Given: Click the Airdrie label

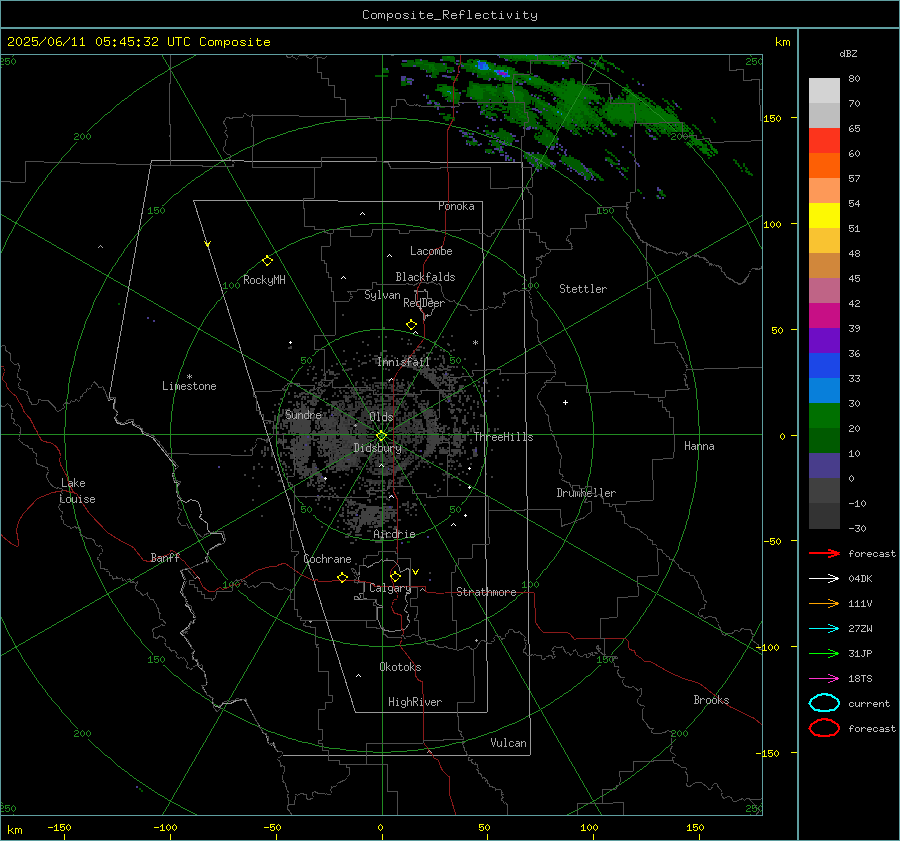Looking at the screenshot, I should (x=394, y=534).
